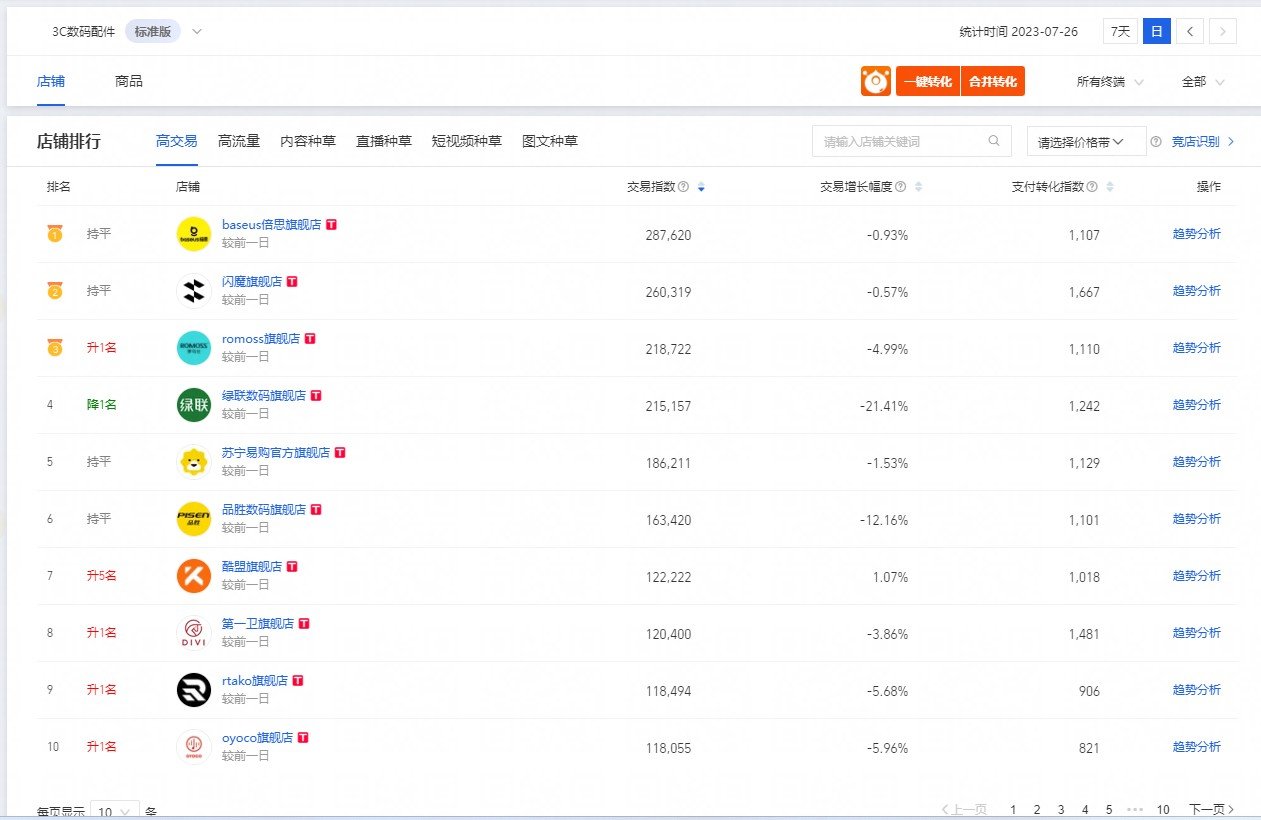
Task: Open 趋势分析 for baseus倍思旗舰店
Action: [1197, 234]
